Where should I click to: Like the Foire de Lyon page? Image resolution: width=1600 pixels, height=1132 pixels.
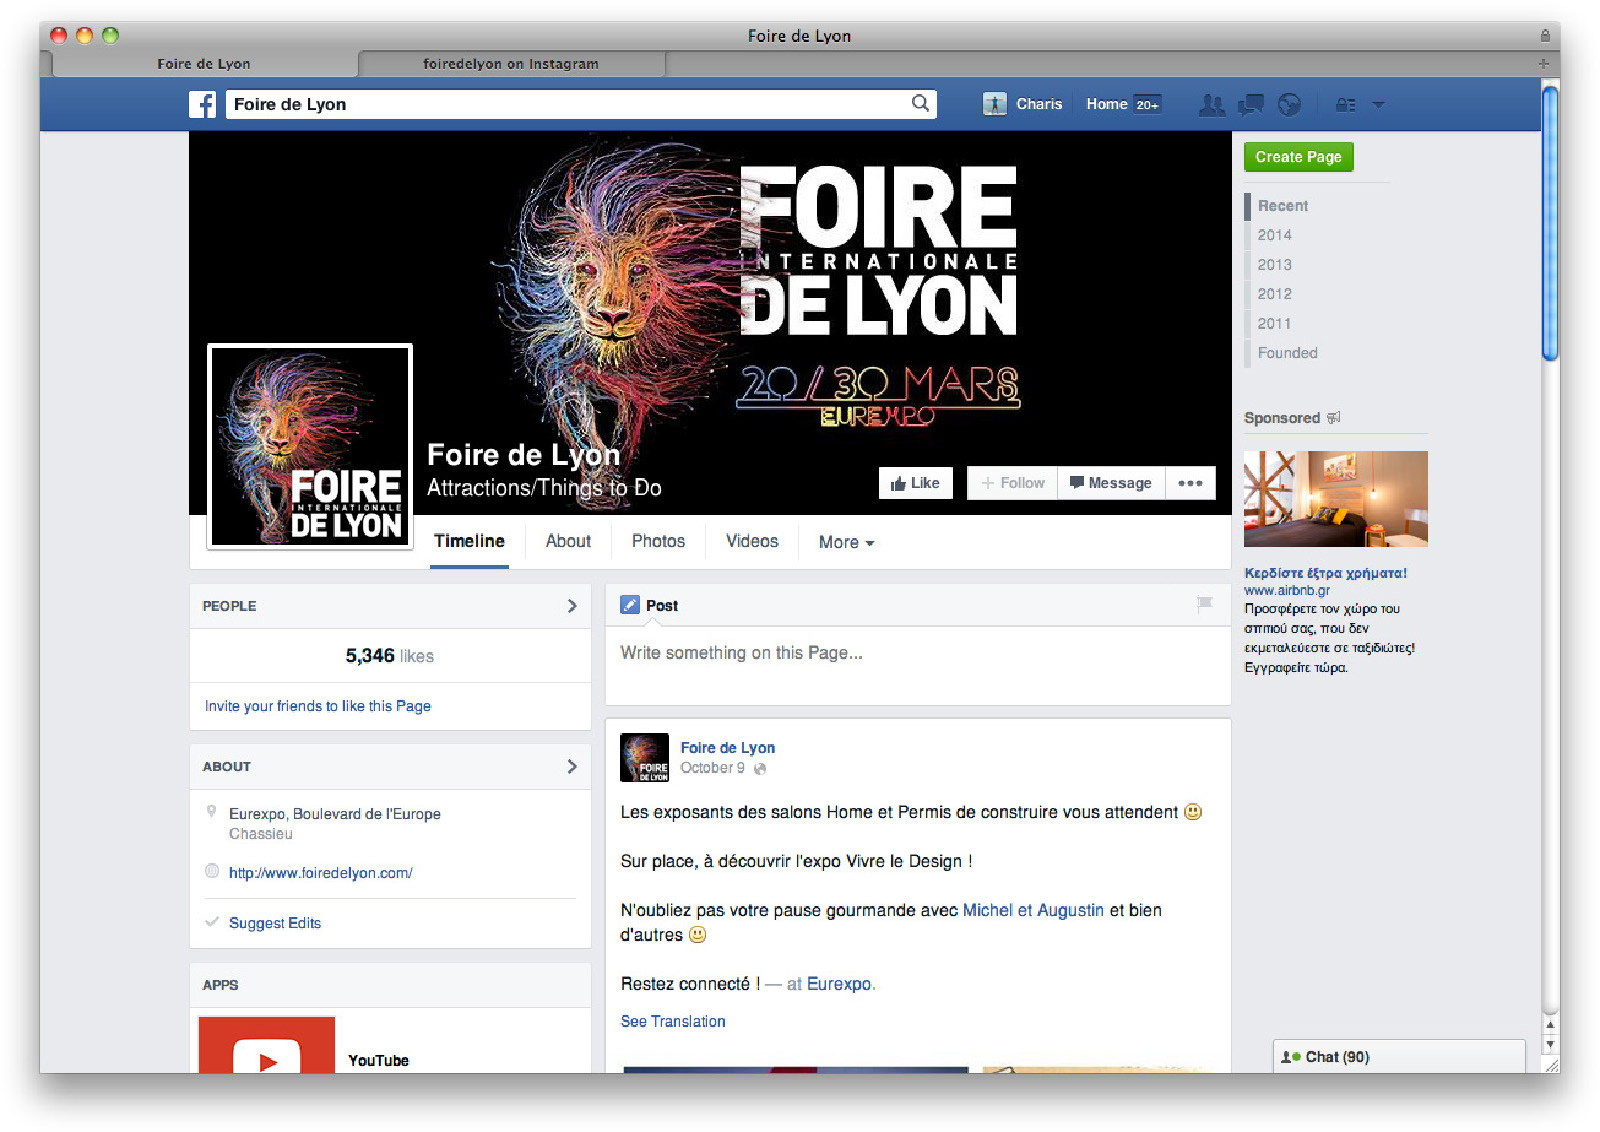tap(916, 483)
